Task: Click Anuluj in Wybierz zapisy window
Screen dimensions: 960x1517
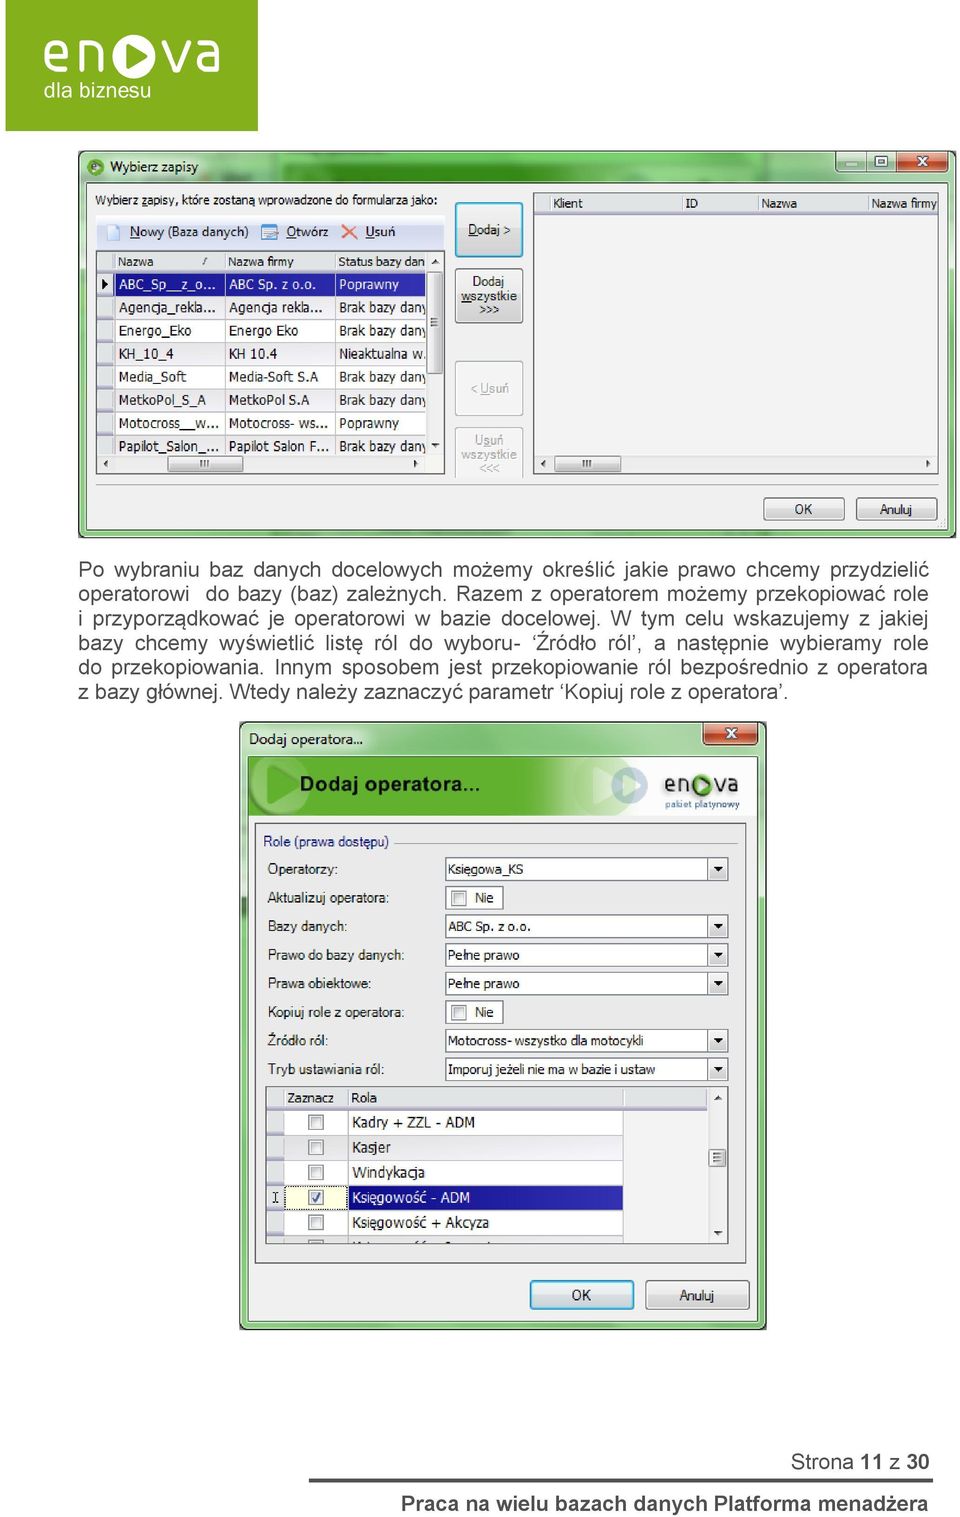Action: click(x=896, y=509)
